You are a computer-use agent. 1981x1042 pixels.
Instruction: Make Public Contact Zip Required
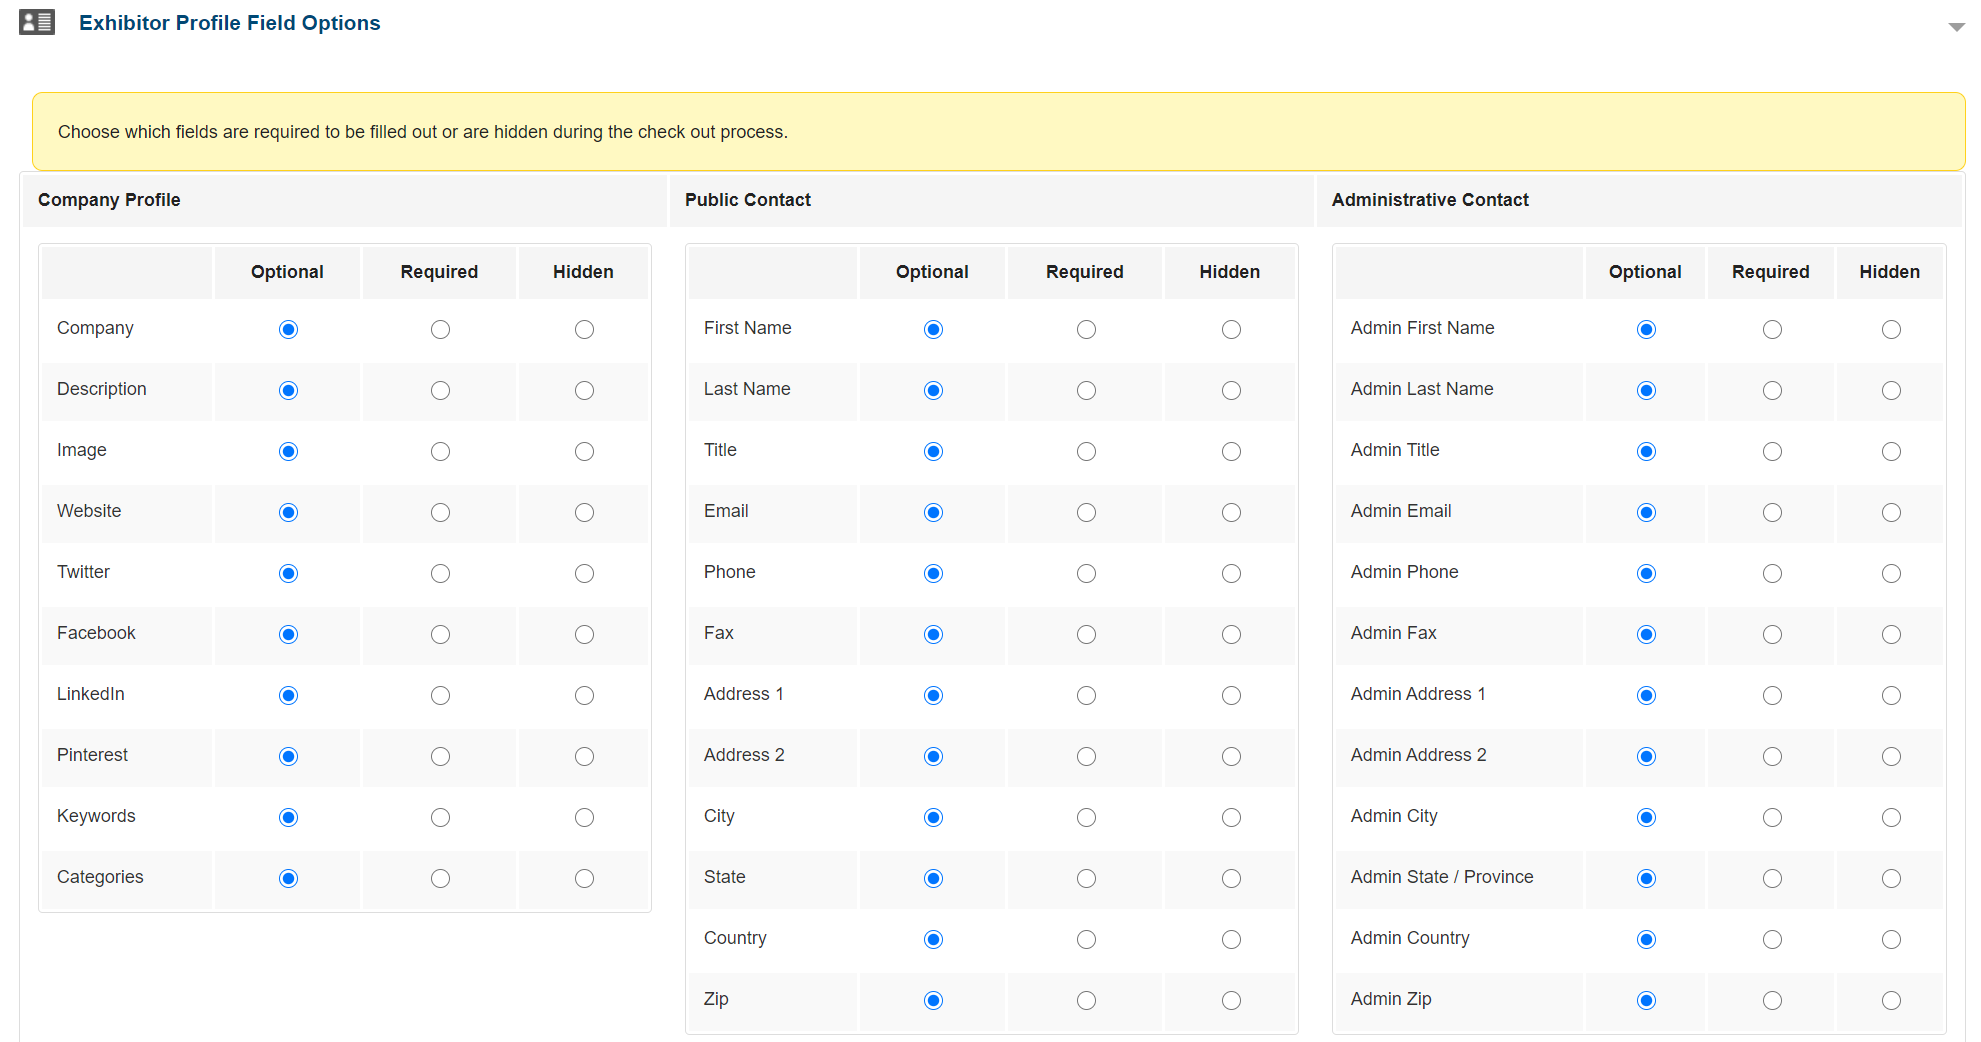[1086, 1001]
